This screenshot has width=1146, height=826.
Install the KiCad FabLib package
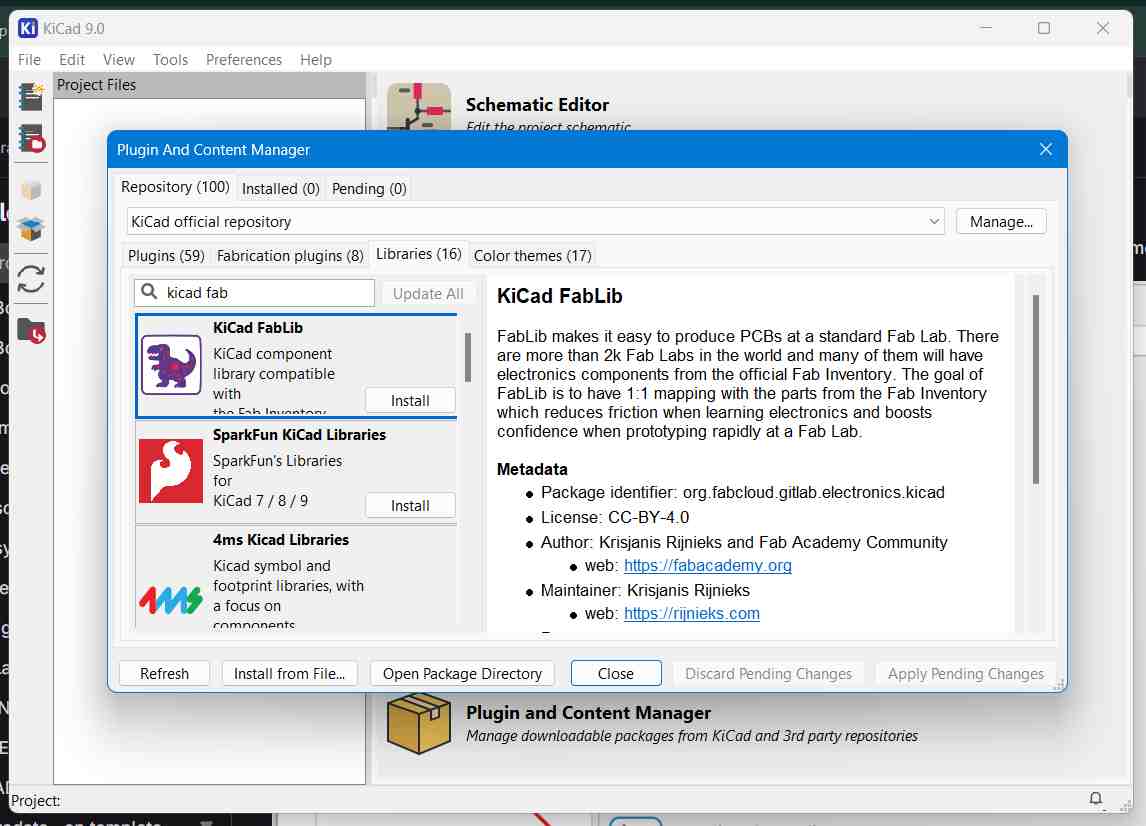[410, 401]
